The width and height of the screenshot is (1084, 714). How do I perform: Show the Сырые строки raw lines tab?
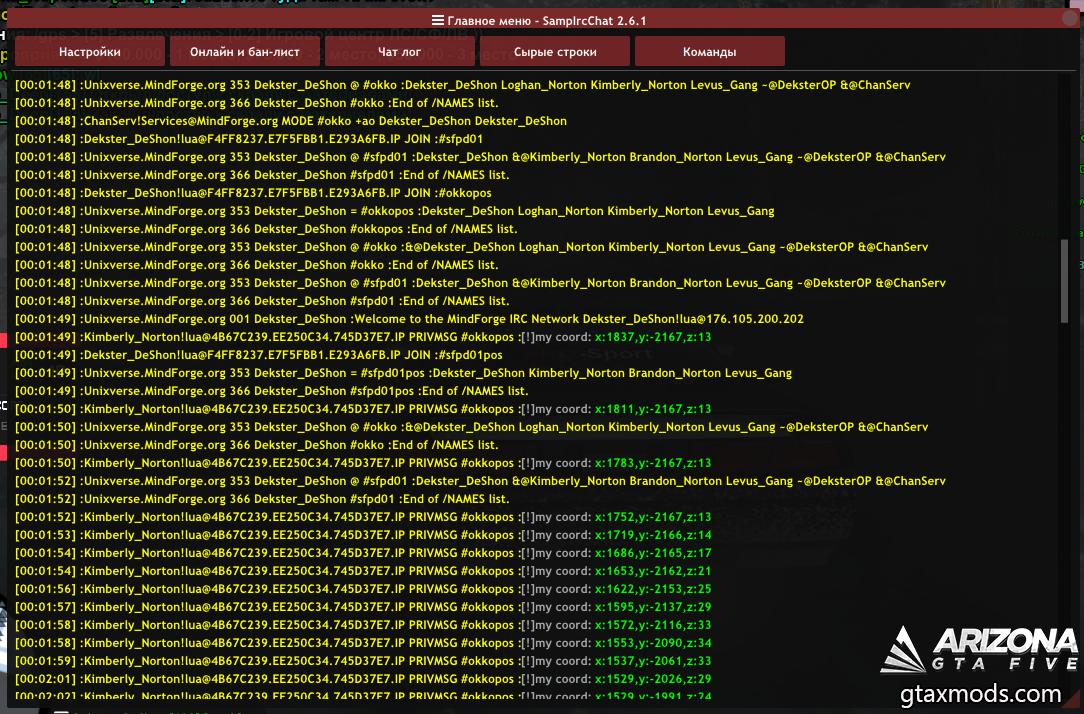click(x=555, y=52)
